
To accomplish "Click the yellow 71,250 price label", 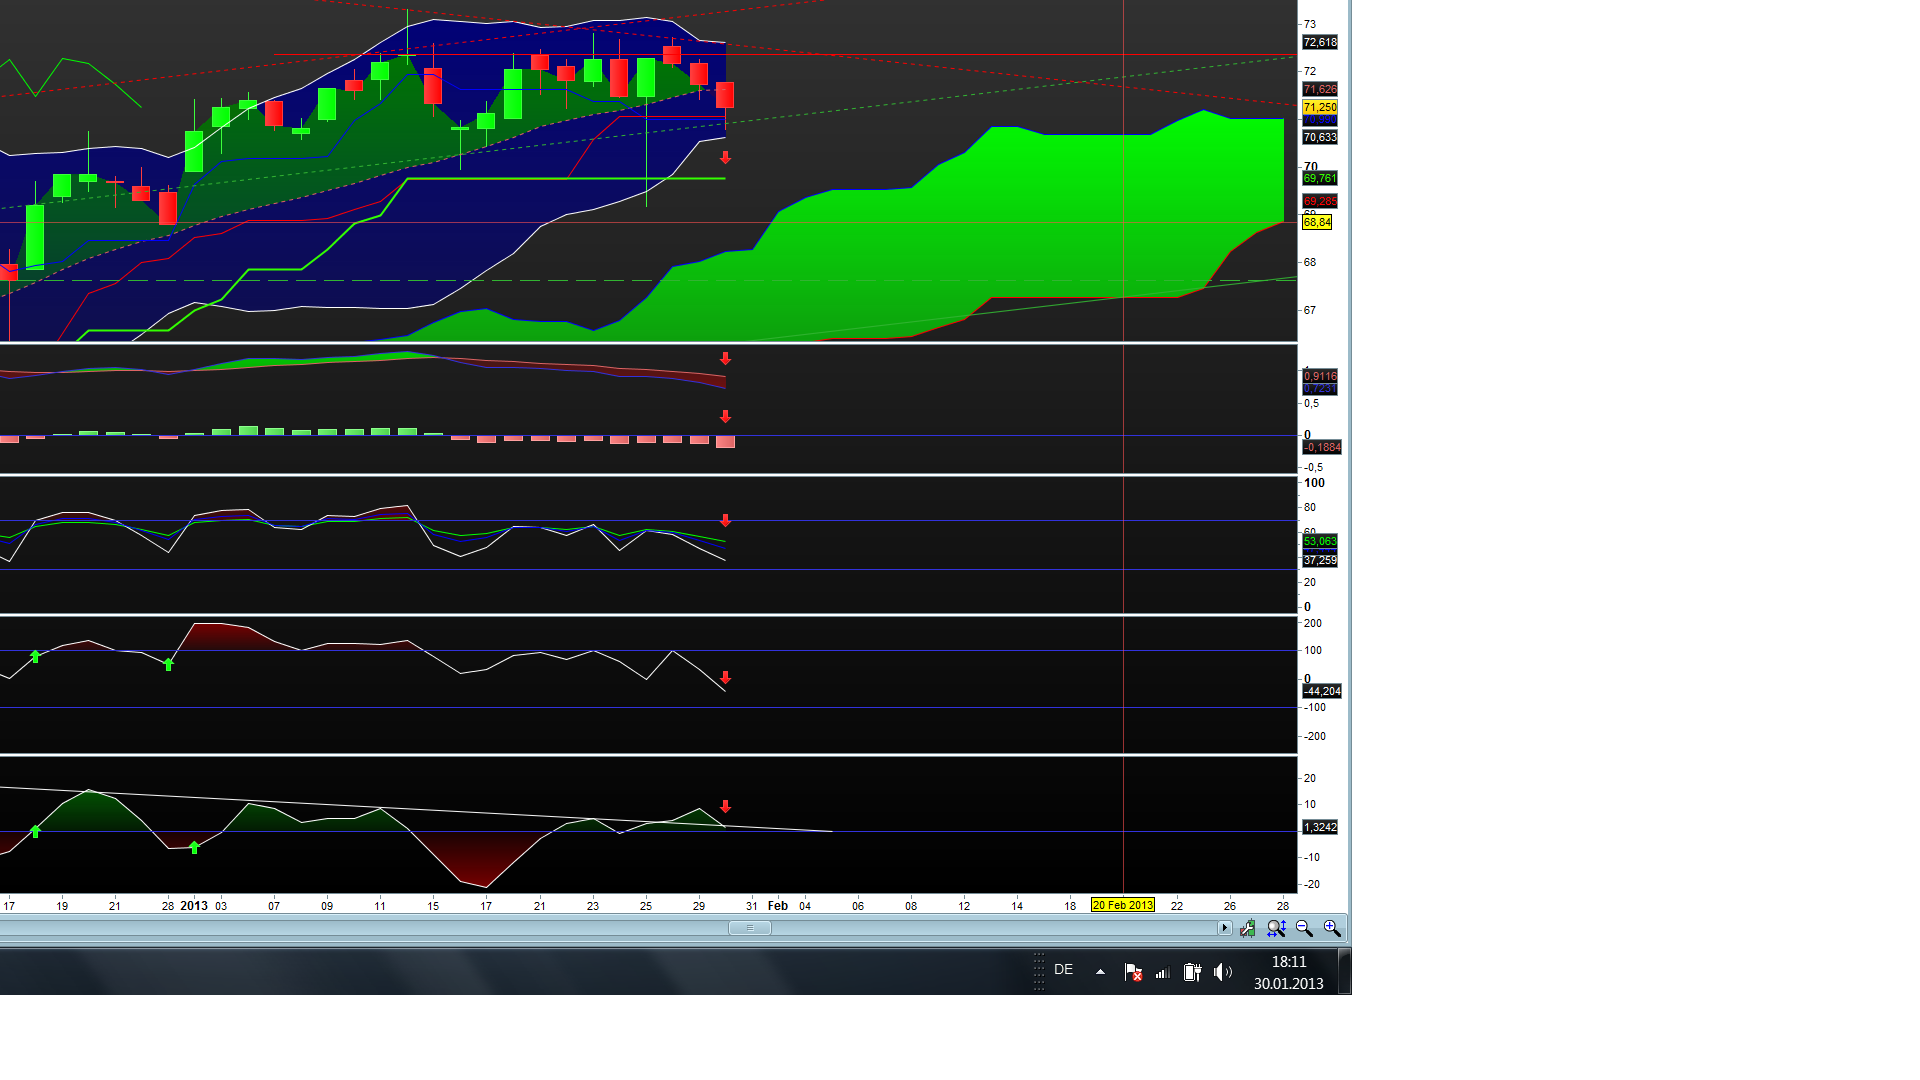I will pyautogui.click(x=1320, y=107).
